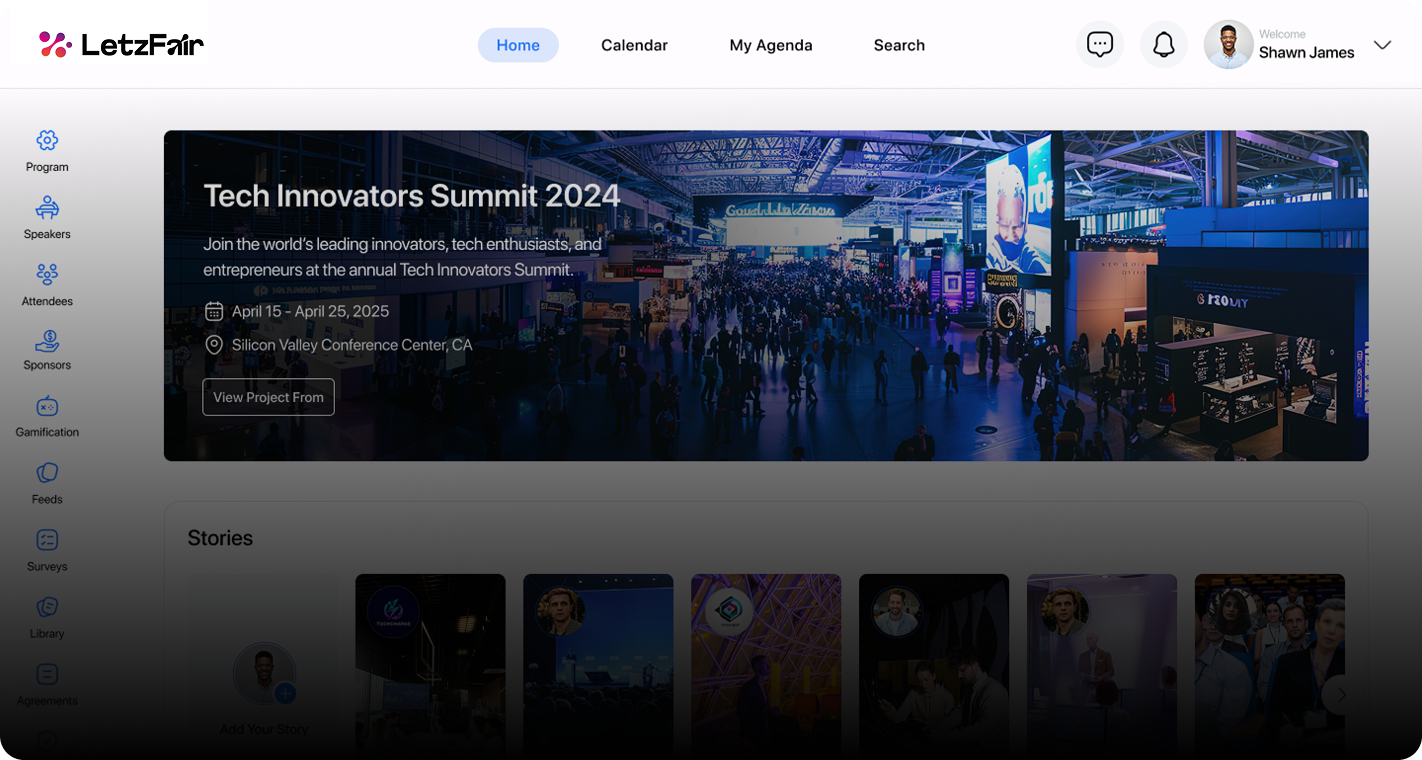Click the notifications bell icon
The width and height of the screenshot is (1422, 760).
pyautogui.click(x=1164, y=45)
